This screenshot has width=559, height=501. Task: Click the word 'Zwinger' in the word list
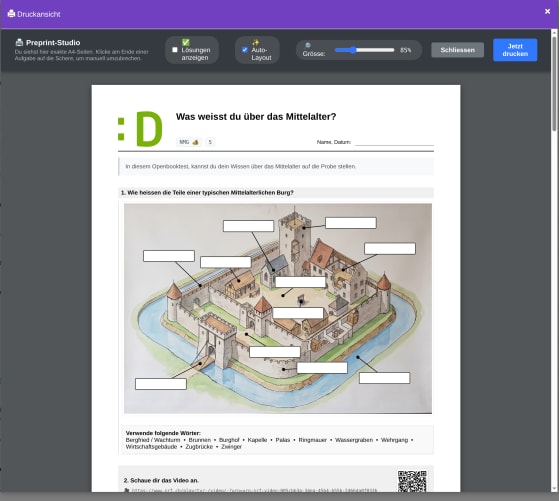[231, 447]
